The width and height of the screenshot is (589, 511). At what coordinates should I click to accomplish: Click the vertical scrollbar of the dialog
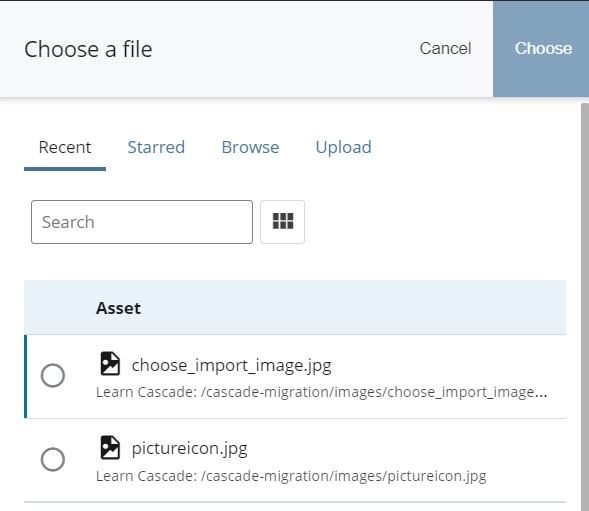(584, 306)
